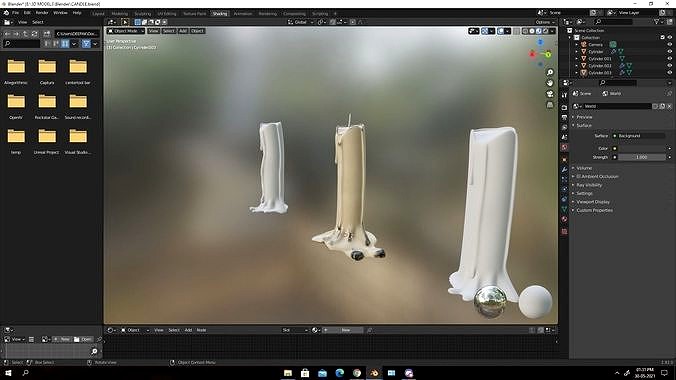Expand the Volume panel
Viewport: 676px width, 380px height.
[584, 168]
